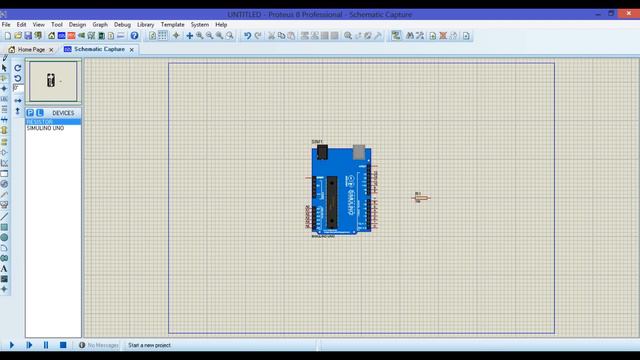The image size is (640, 360).
Task: Open the System menu
Action: tap(200, 25)
